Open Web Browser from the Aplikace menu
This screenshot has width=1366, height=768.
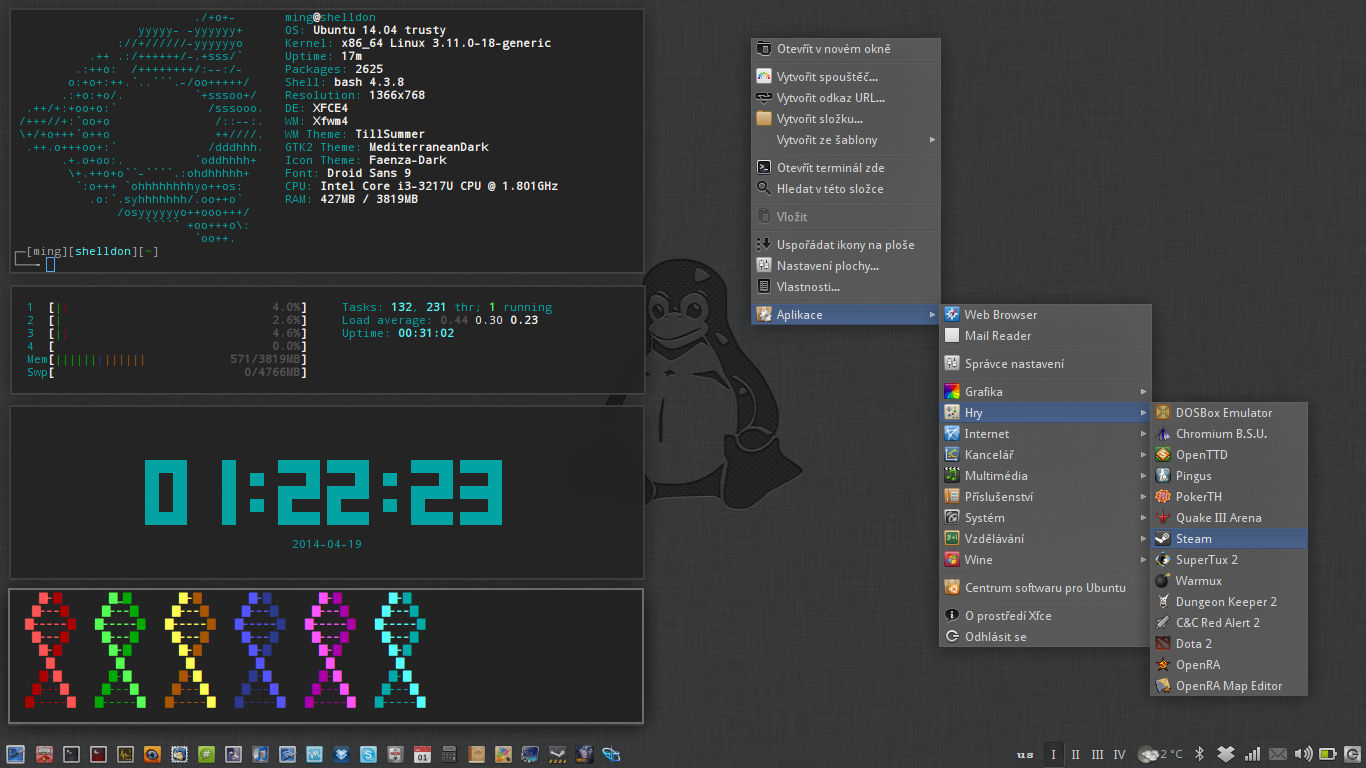point(1046,314)
